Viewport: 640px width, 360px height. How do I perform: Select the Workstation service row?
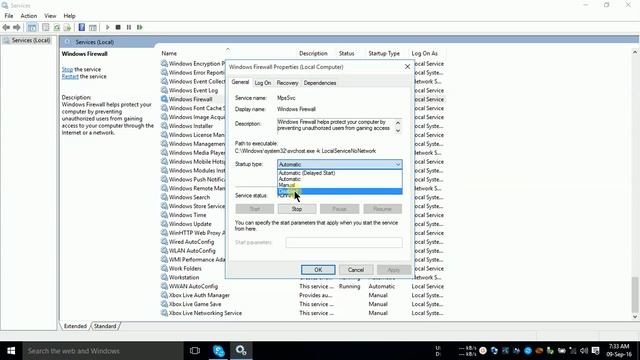click(184, 278)
